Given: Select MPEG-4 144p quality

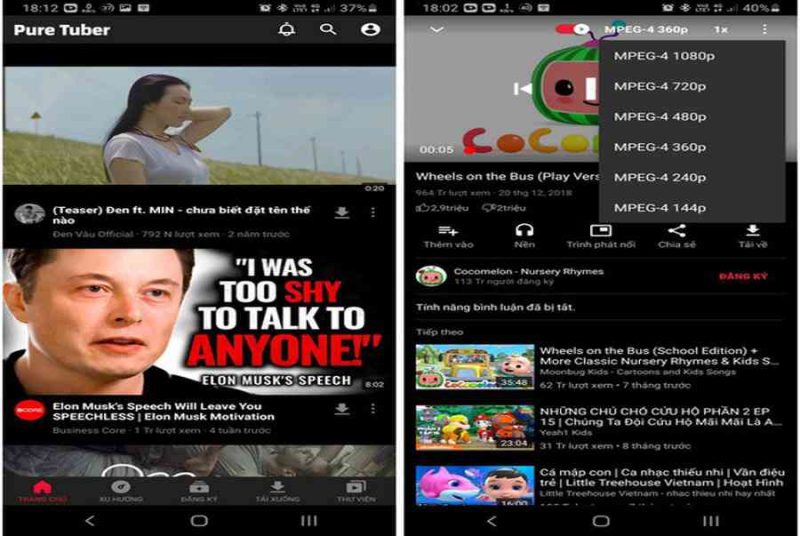Looking at the screenshot, I should (692, 208).
